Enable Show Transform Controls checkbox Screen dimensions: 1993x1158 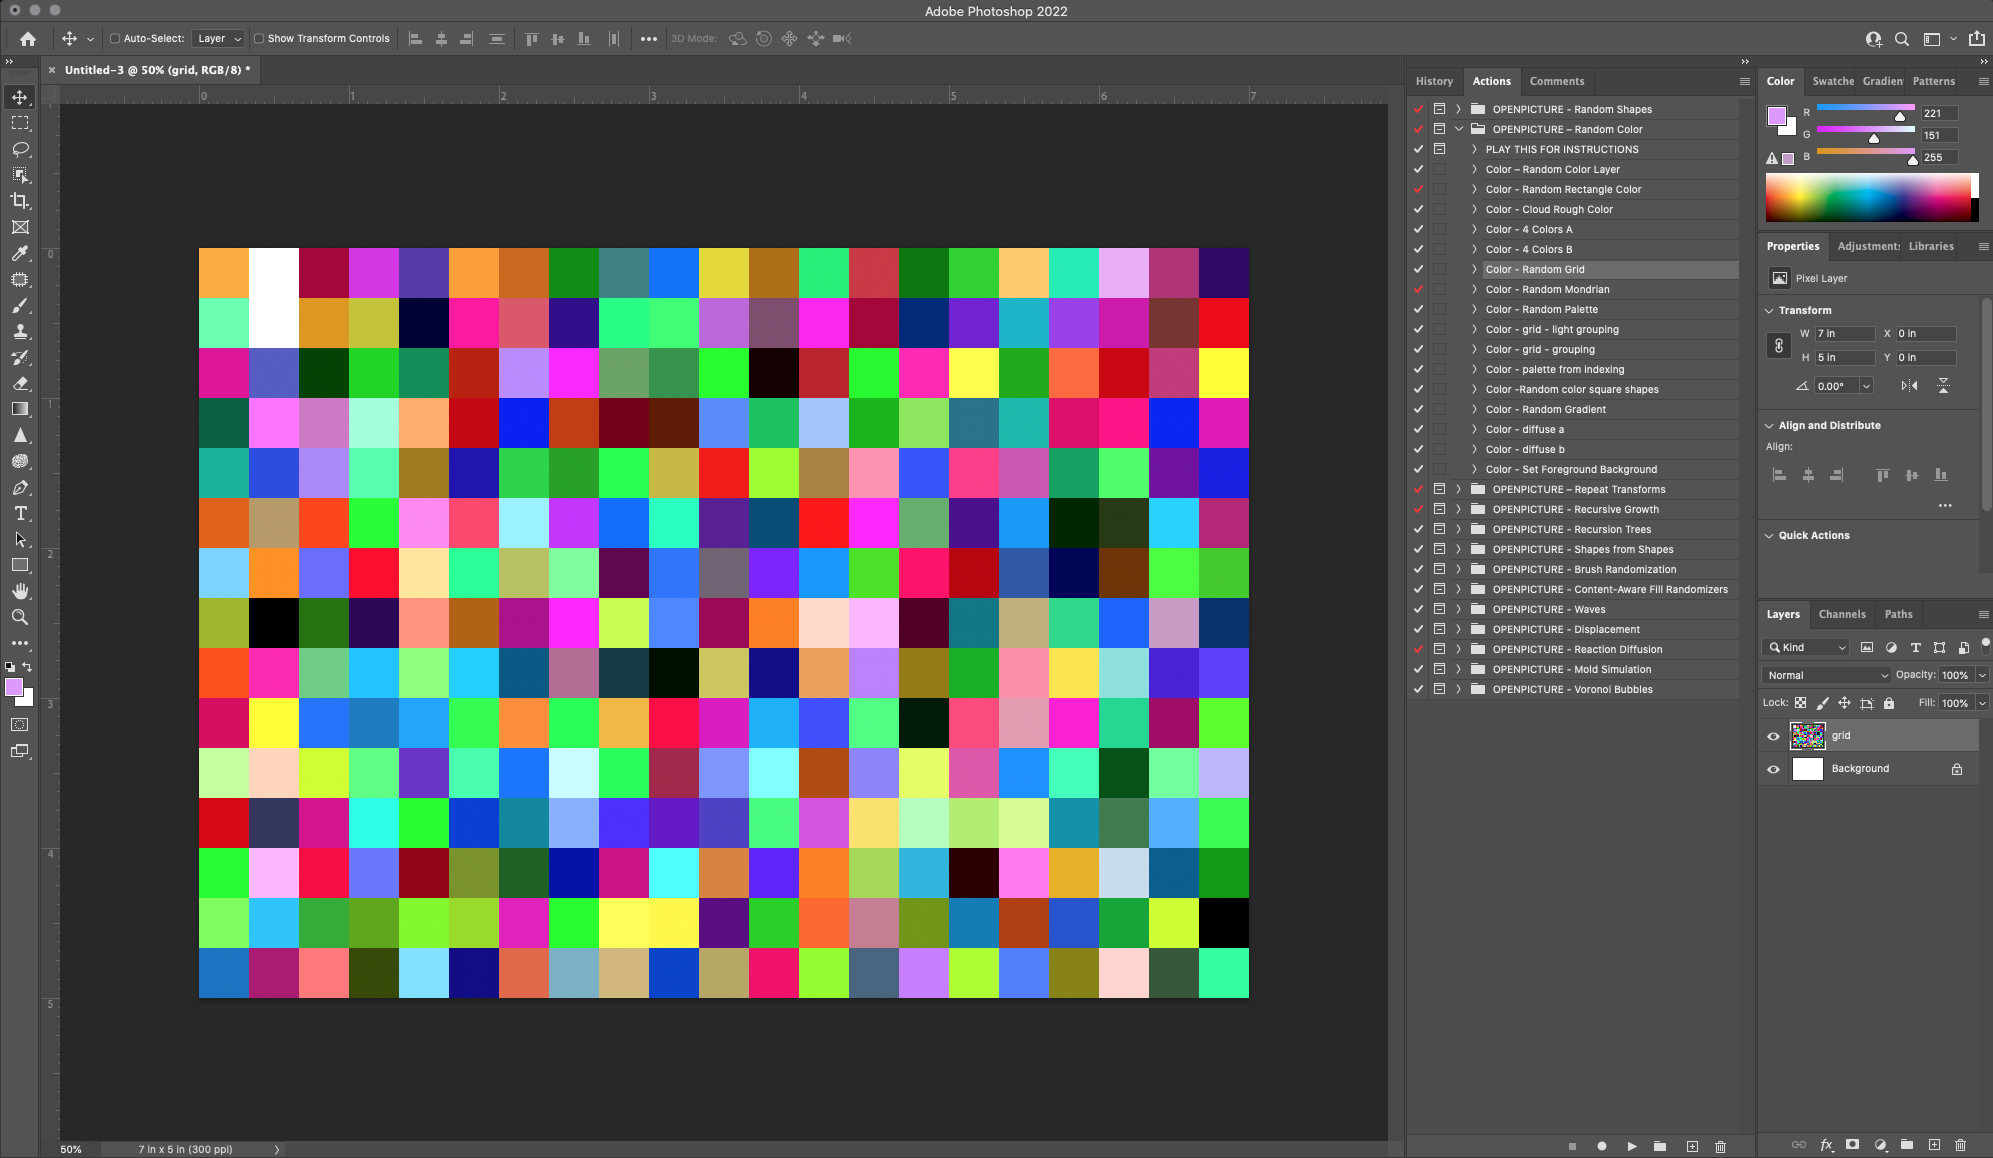[259, 39]
